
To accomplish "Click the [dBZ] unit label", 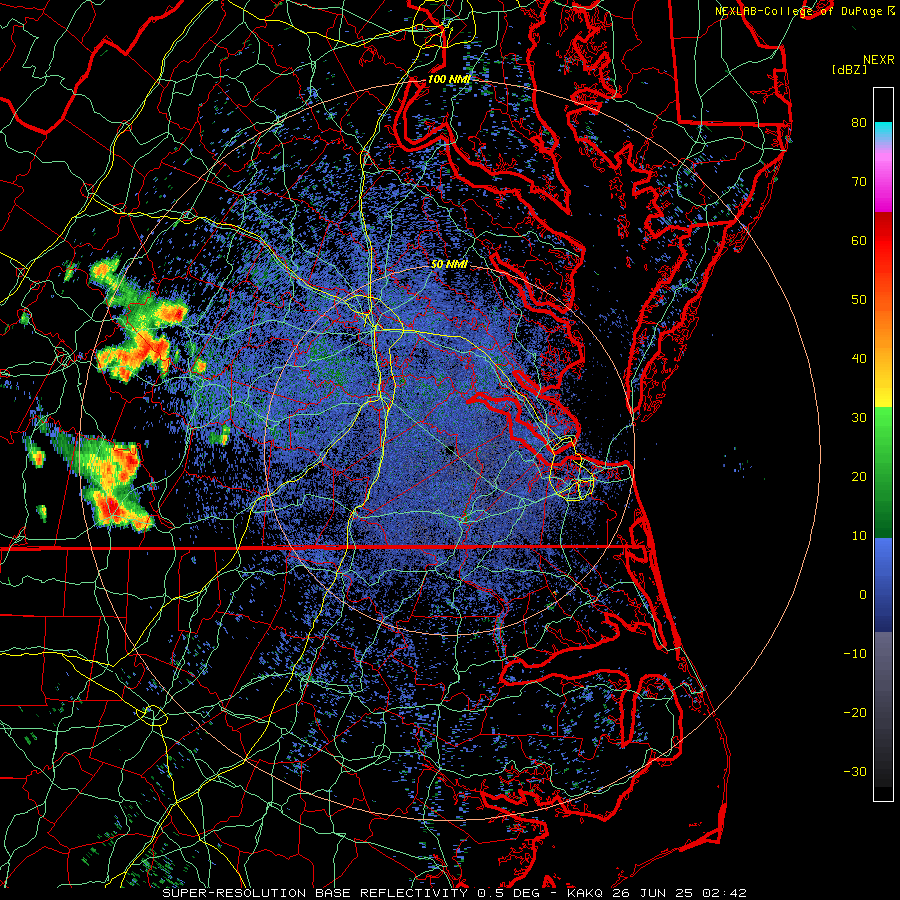I will [x=849, y=70].
